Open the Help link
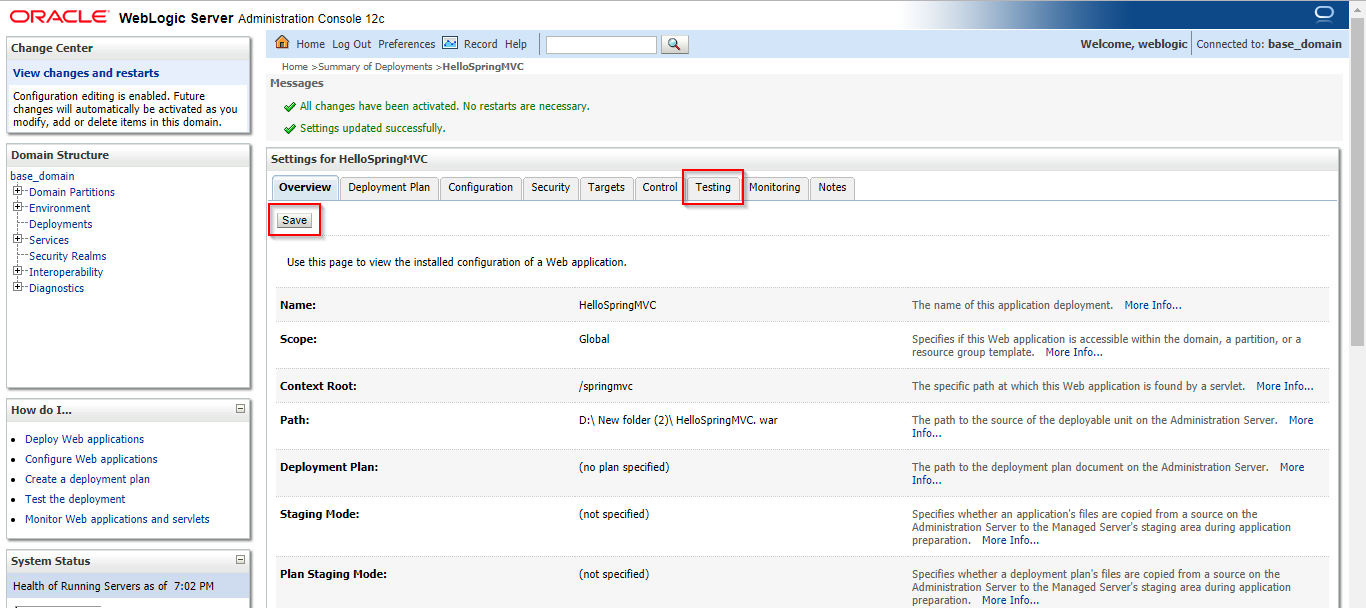The height and width of the screenshot is (608, 1366). click(516, 44)
